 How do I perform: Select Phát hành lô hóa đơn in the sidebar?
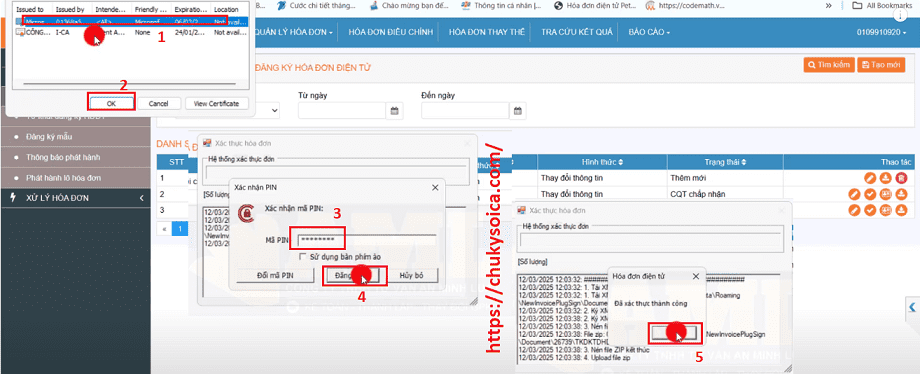coord(64,177)
